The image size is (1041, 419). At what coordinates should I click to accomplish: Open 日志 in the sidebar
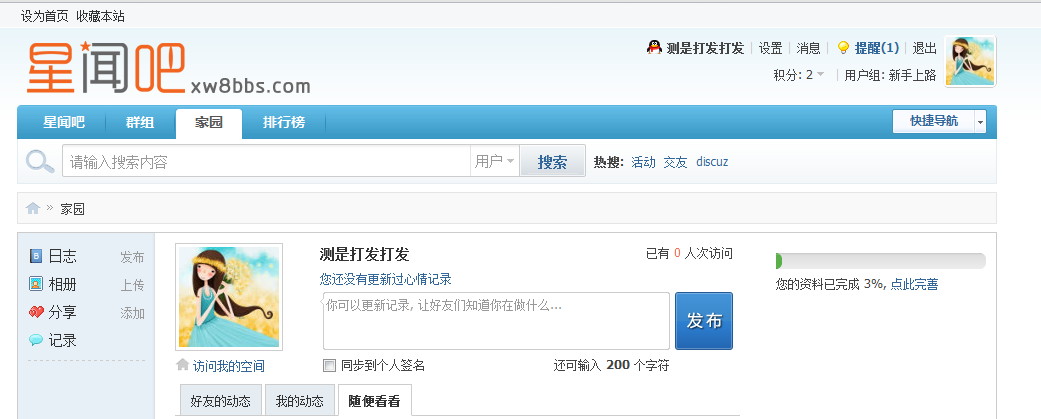point(62,256)
